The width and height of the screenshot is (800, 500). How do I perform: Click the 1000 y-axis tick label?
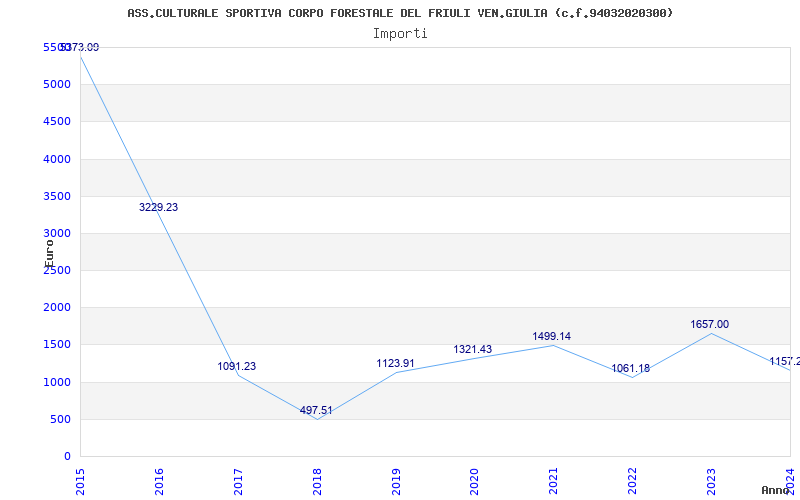coord(57,382)
